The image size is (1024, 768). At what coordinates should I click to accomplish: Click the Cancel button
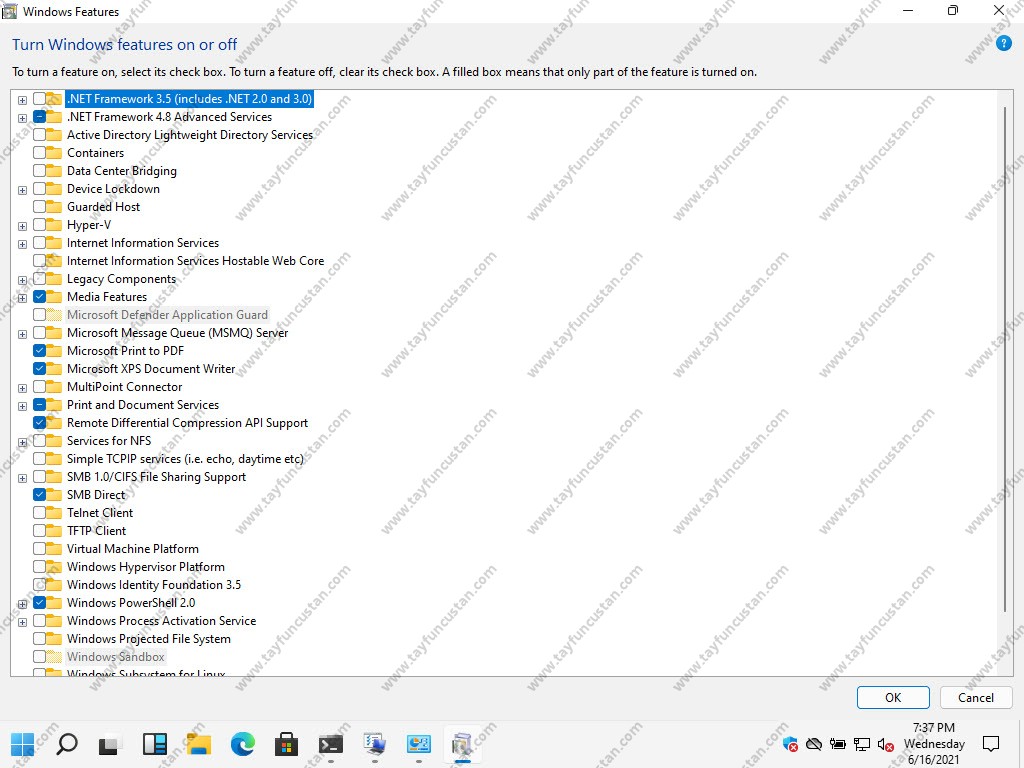(x=976, y=697)
